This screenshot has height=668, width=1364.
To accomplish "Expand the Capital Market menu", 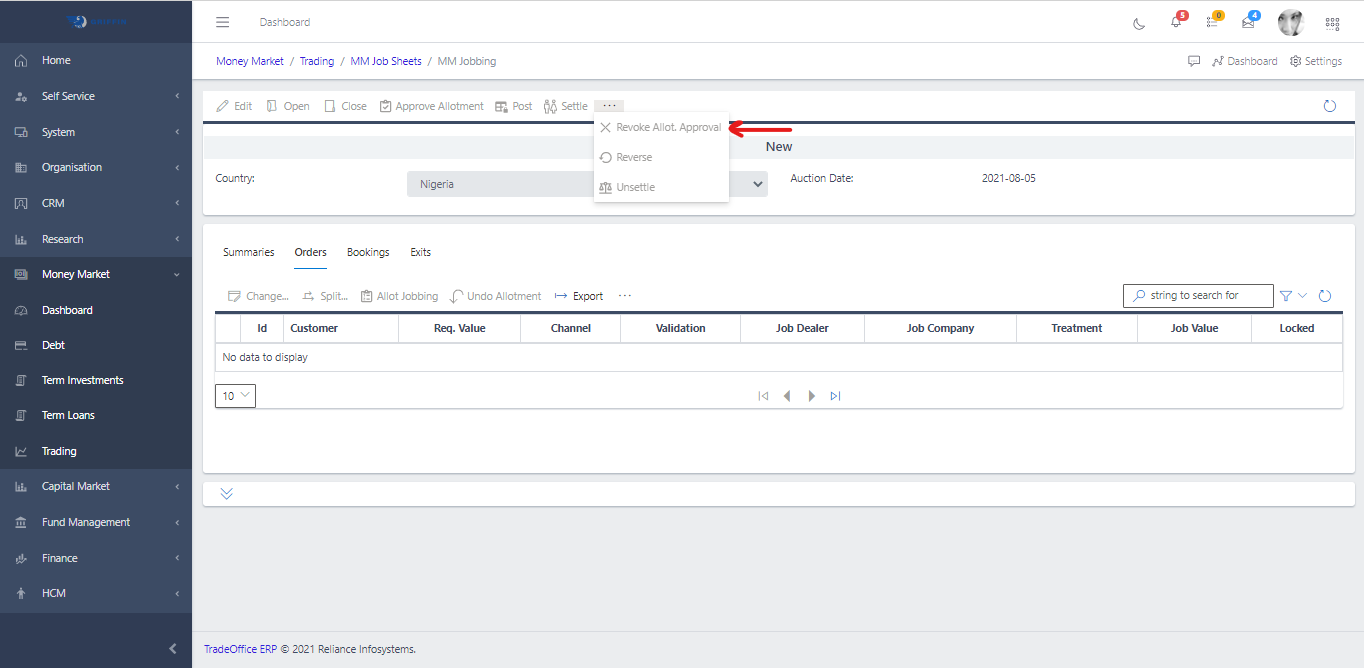I will coord(96,487).
